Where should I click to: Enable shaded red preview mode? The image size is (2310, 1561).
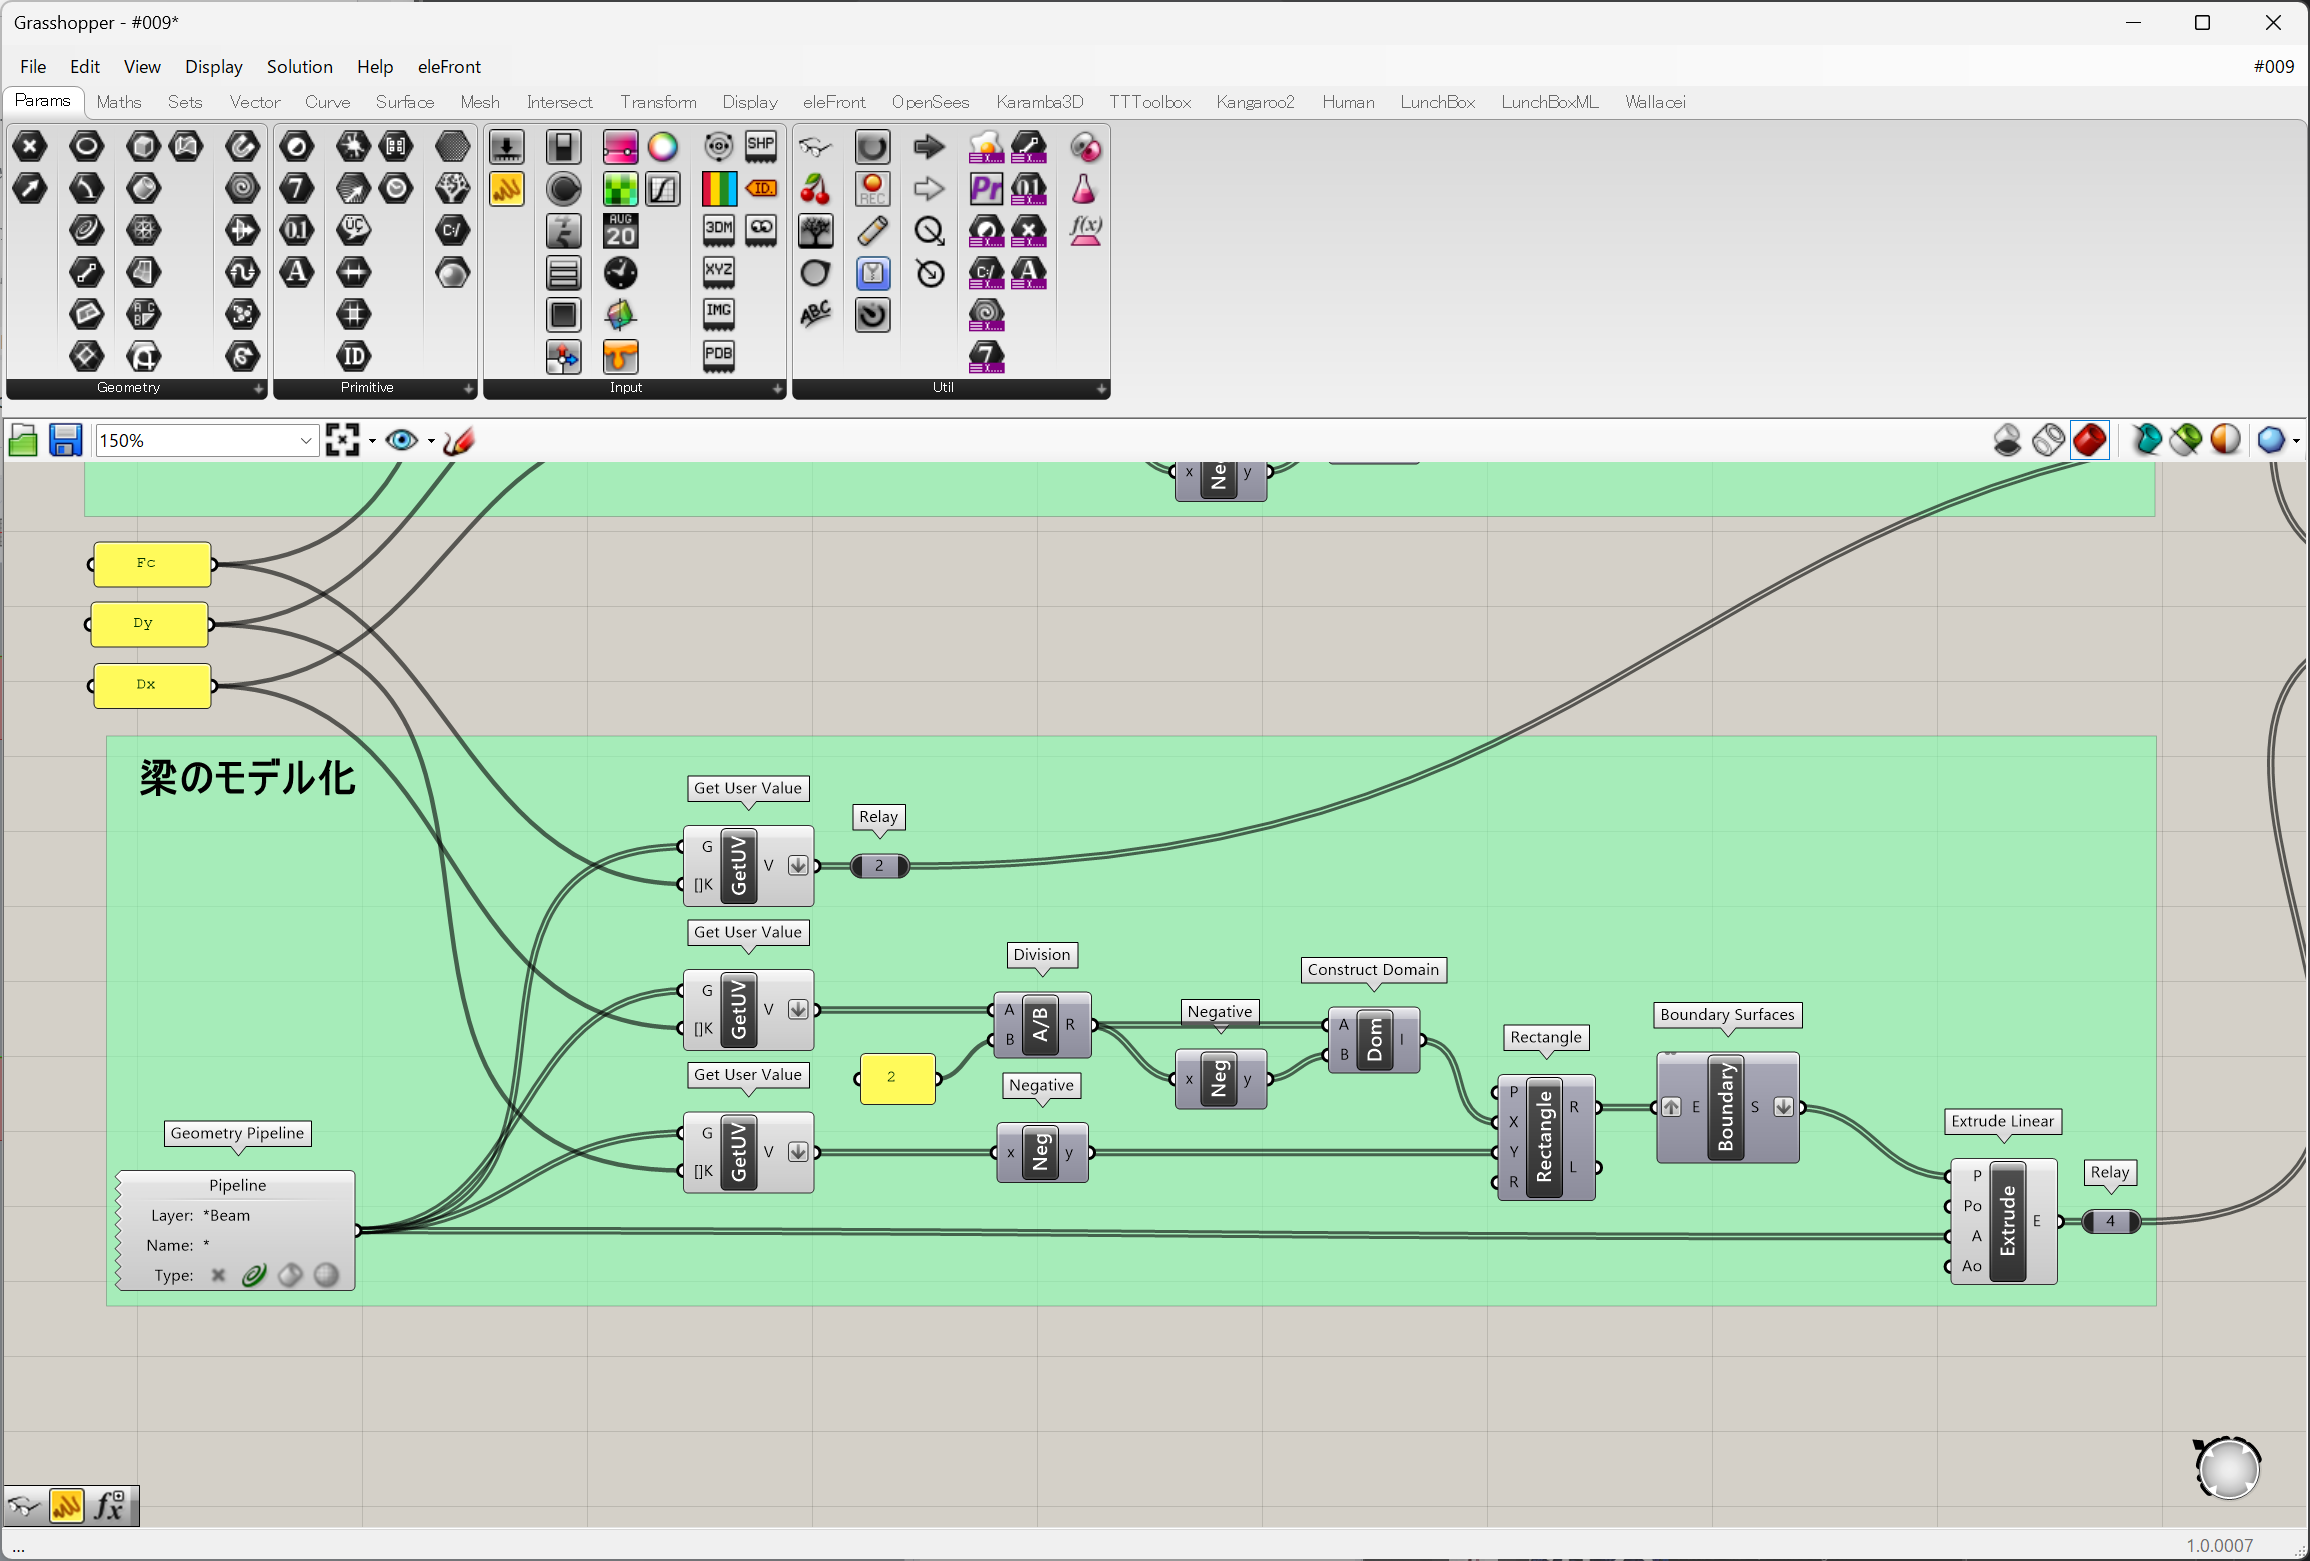(x=2090, y=440)
